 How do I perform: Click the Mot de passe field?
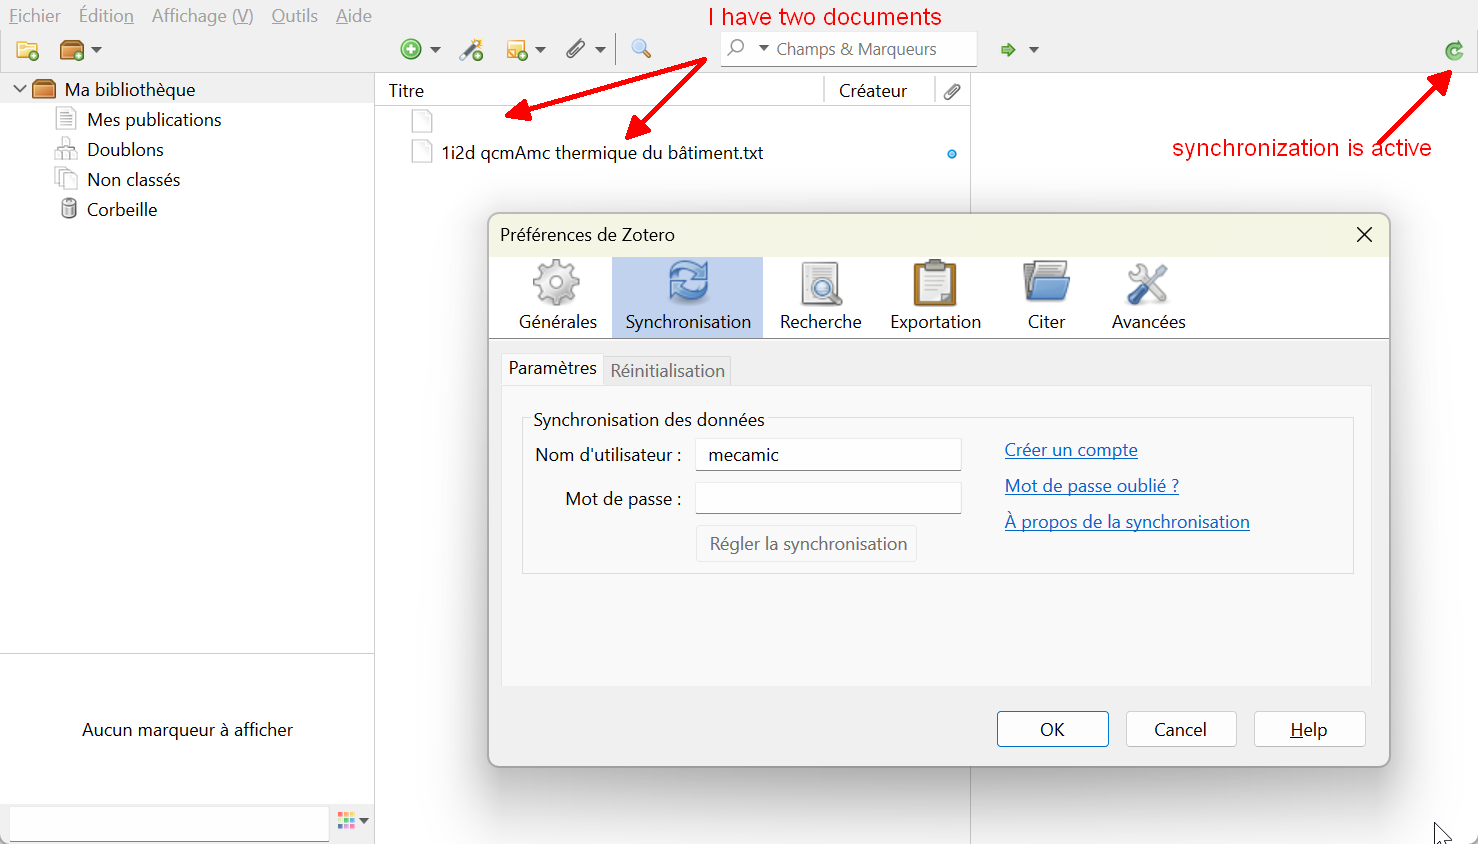(828, 498)
